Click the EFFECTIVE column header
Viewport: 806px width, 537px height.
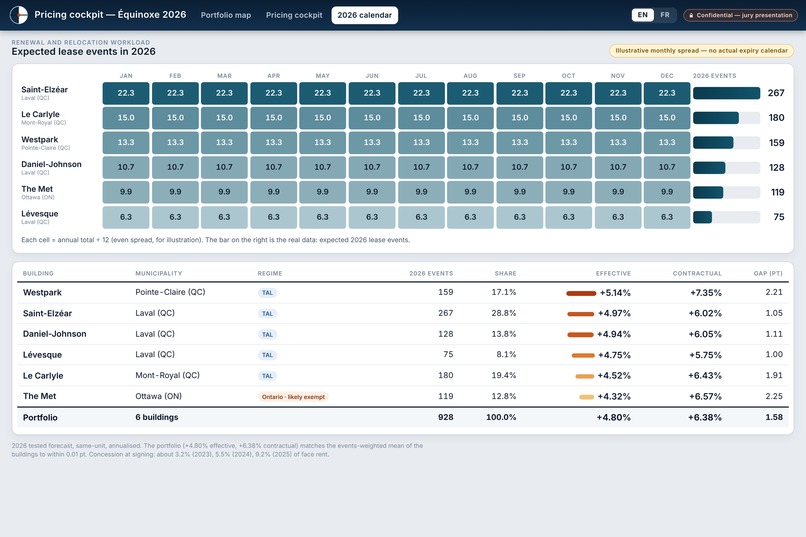[613, 273]
